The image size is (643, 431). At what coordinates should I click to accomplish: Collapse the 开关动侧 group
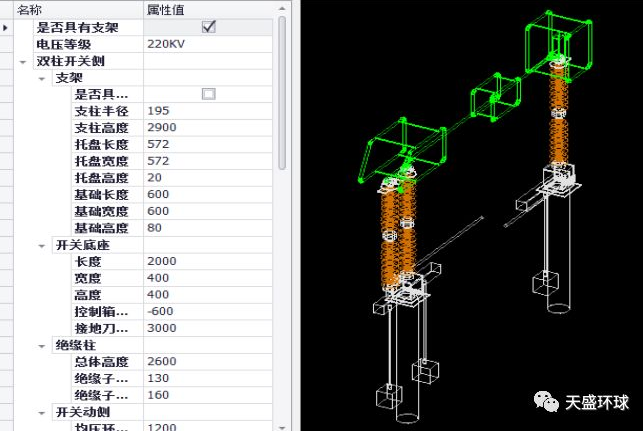pyautogui.click(x=42, y=413)
